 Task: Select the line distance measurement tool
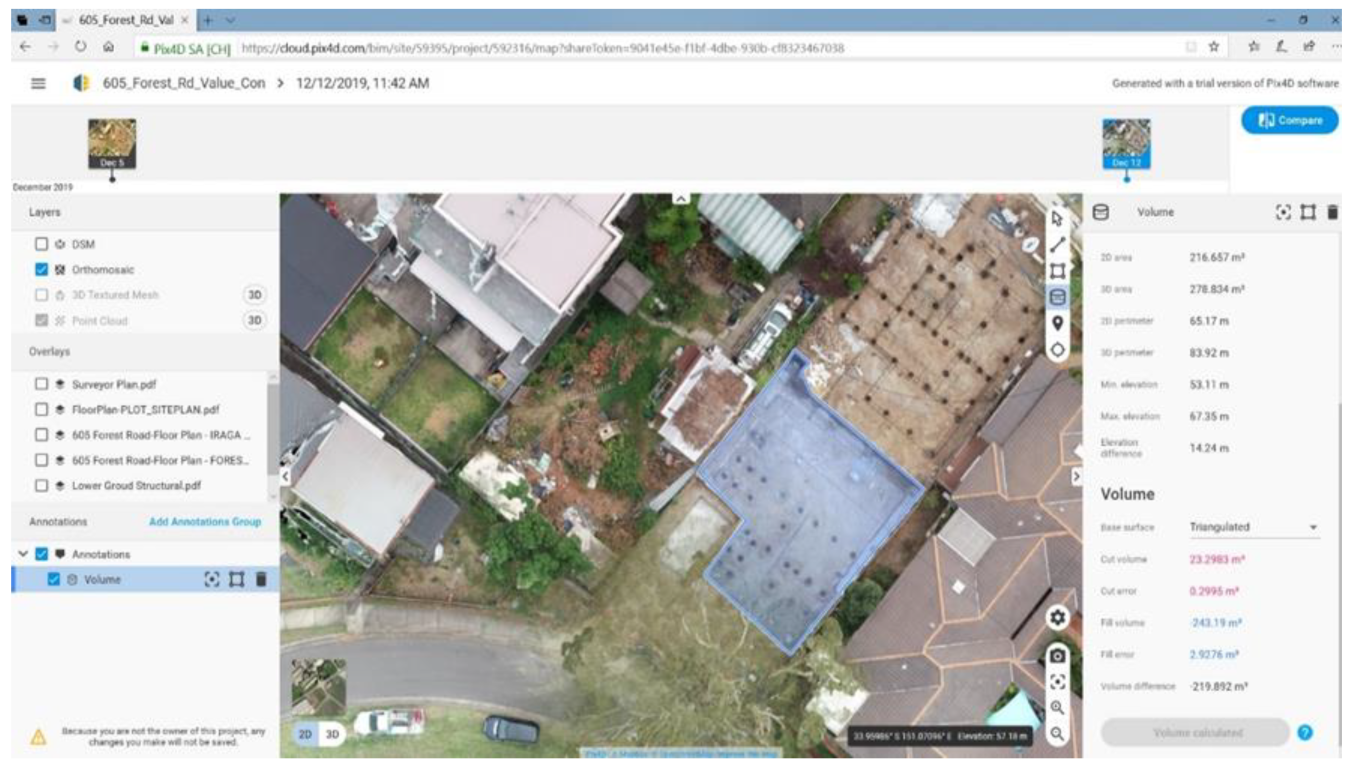pos(1057,245)
